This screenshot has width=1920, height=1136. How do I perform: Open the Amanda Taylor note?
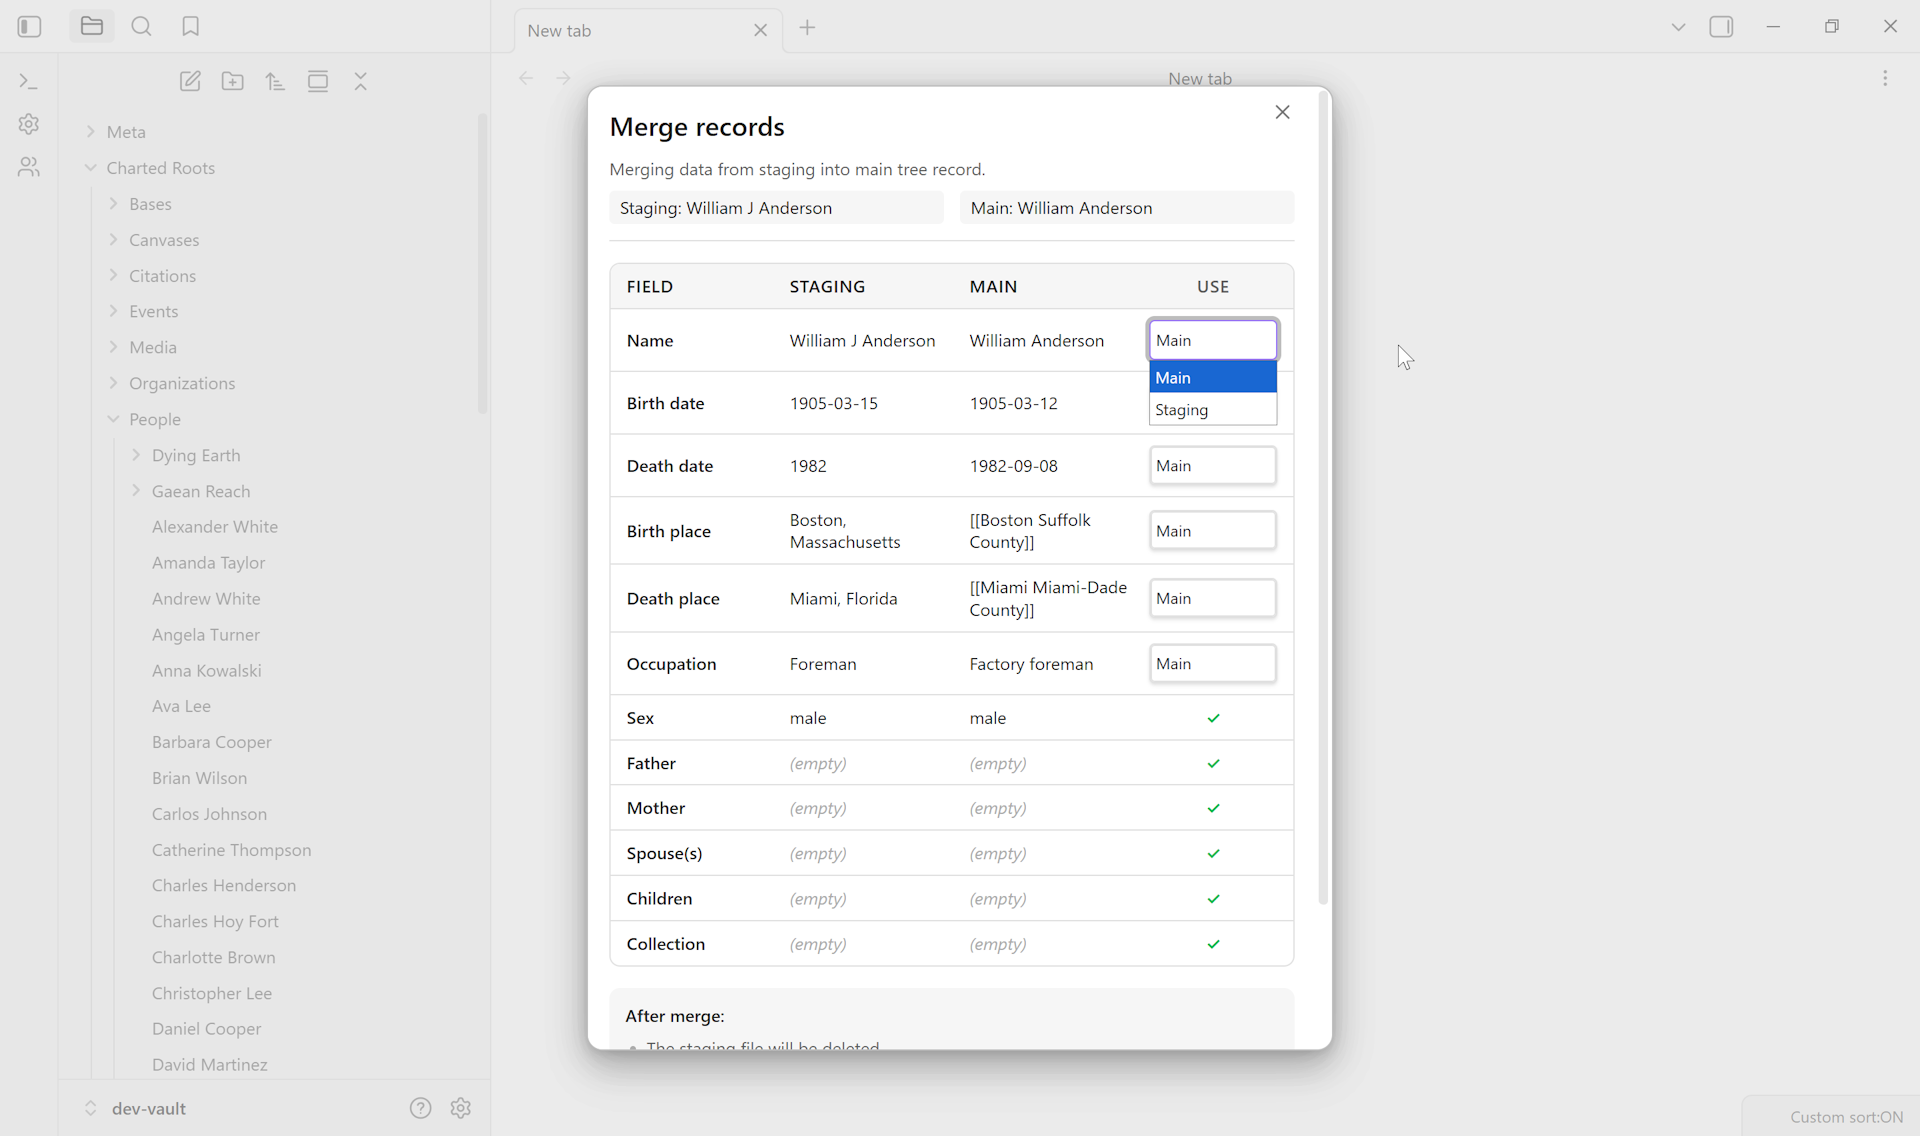tap(209, 563)
